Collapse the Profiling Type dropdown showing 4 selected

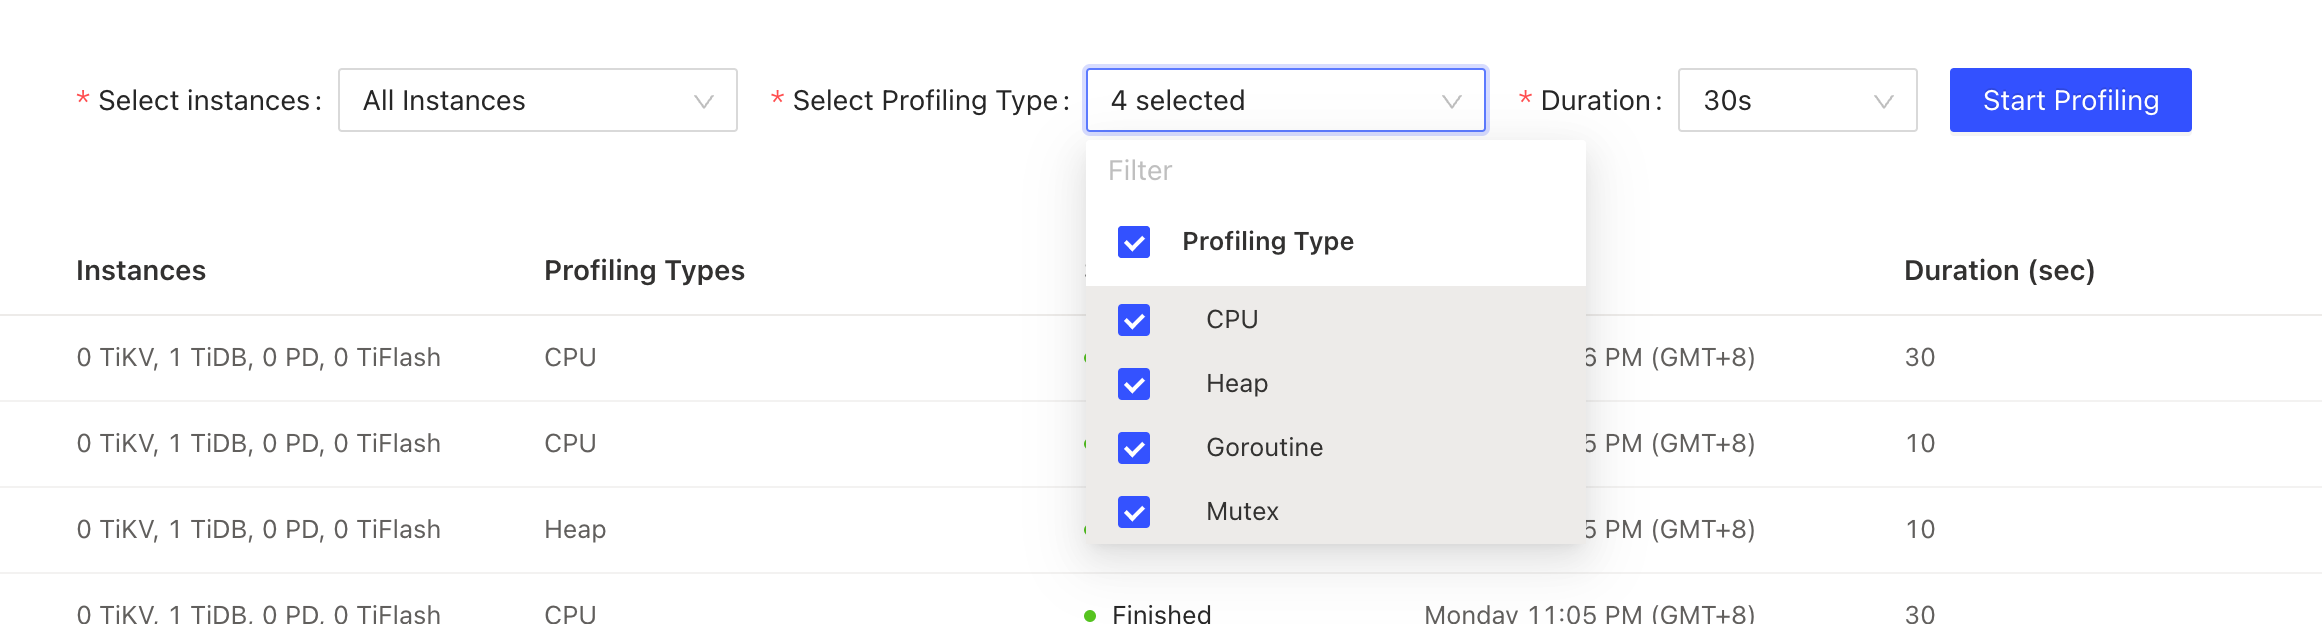click(x=1285, y=100)
